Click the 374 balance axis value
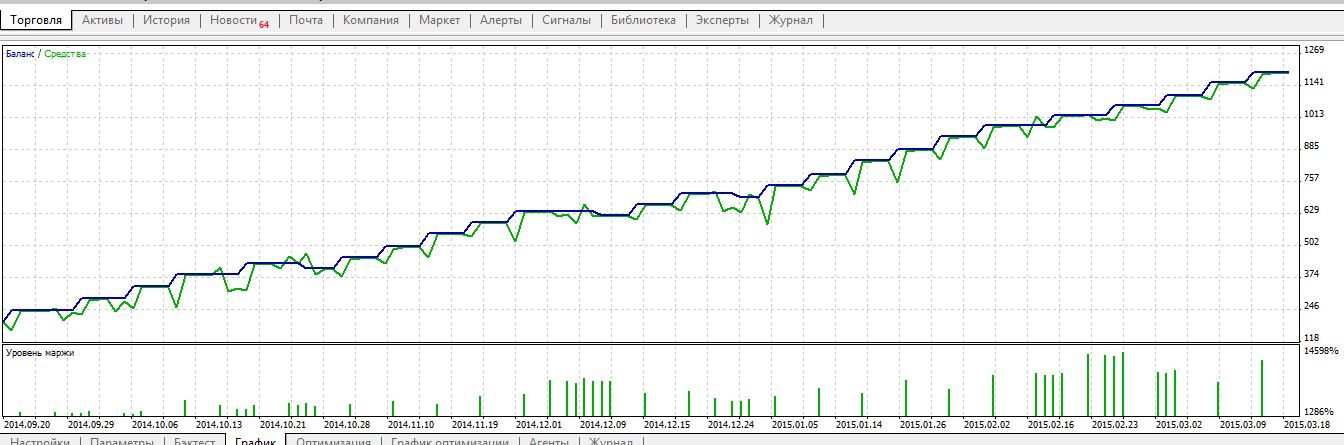Viewport: 1344px width, 445px height. pyautogui.click(x=1313, y=274)
